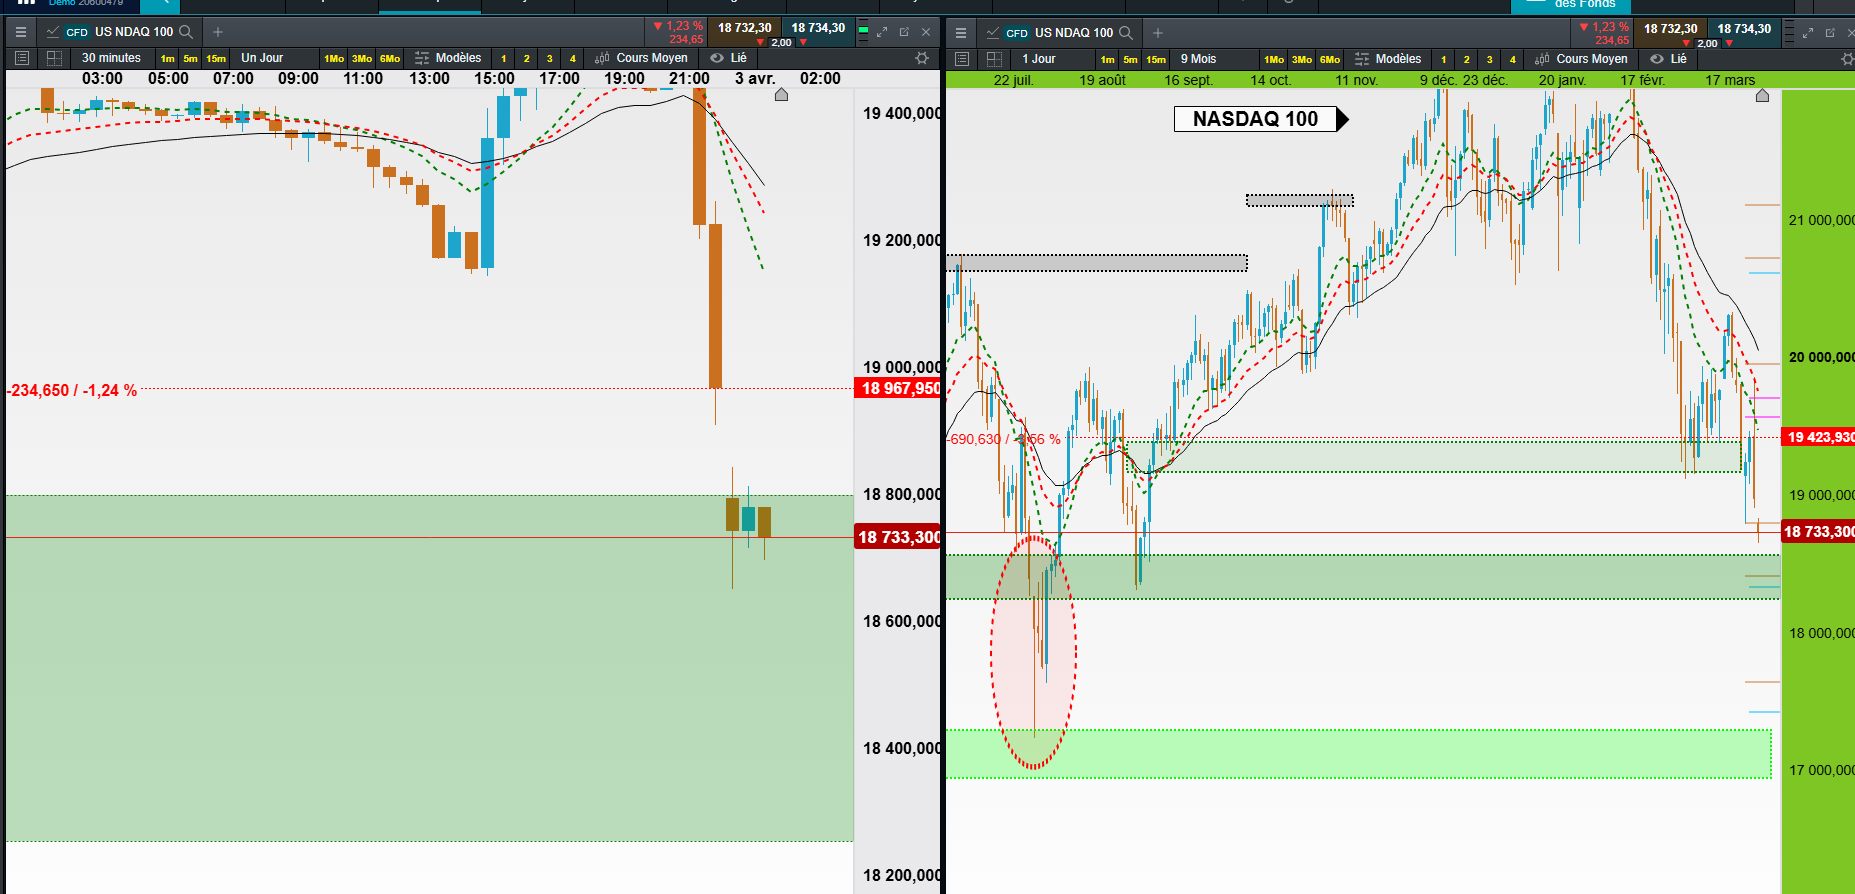Search instruments in the right chart

point(1126,33)
